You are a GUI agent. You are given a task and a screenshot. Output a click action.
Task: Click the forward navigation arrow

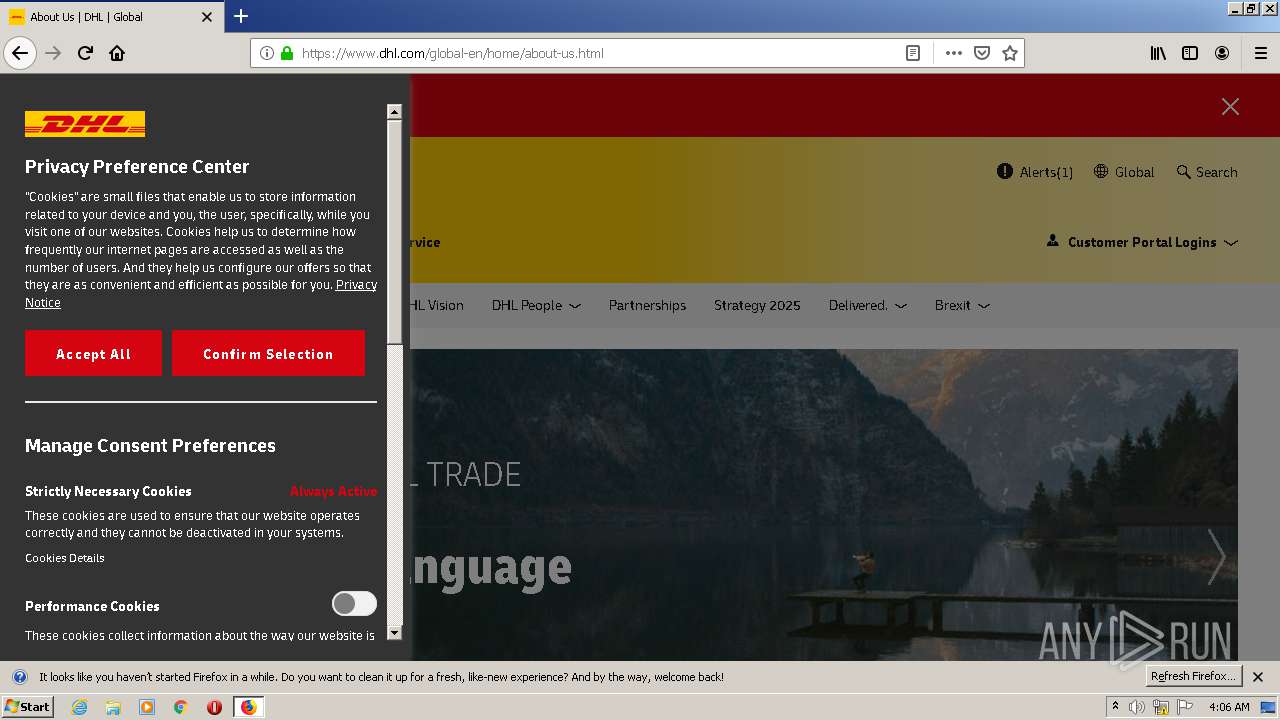[54, 53]
